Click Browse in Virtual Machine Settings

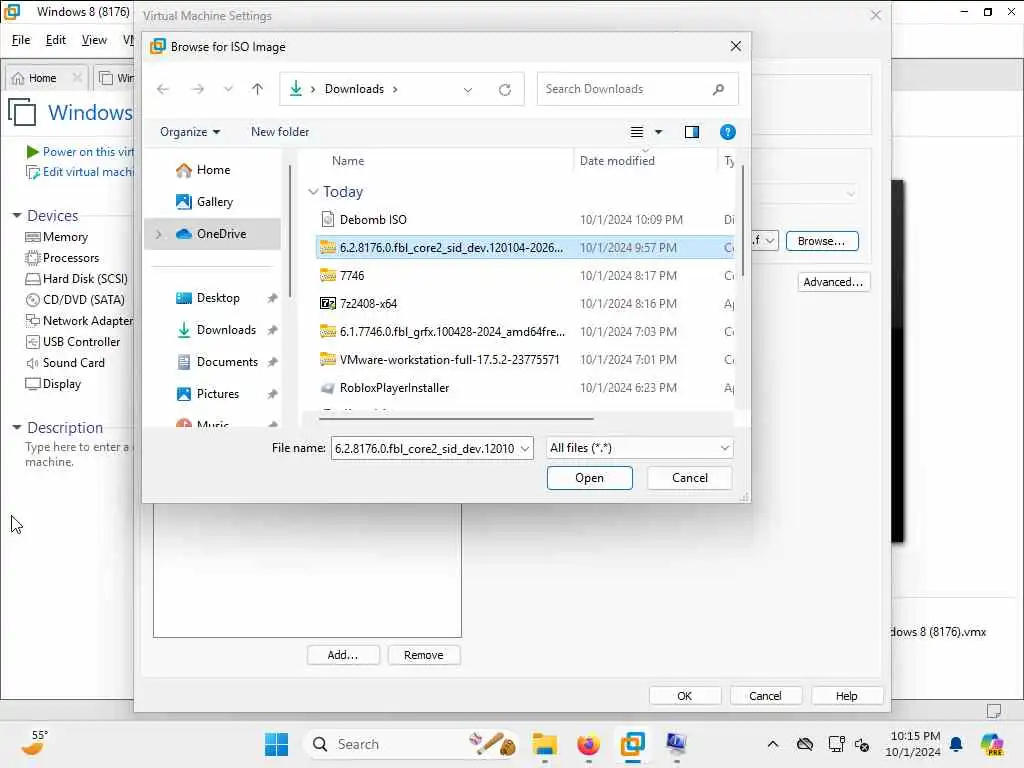pyautogui.click(x=822, y=241)
